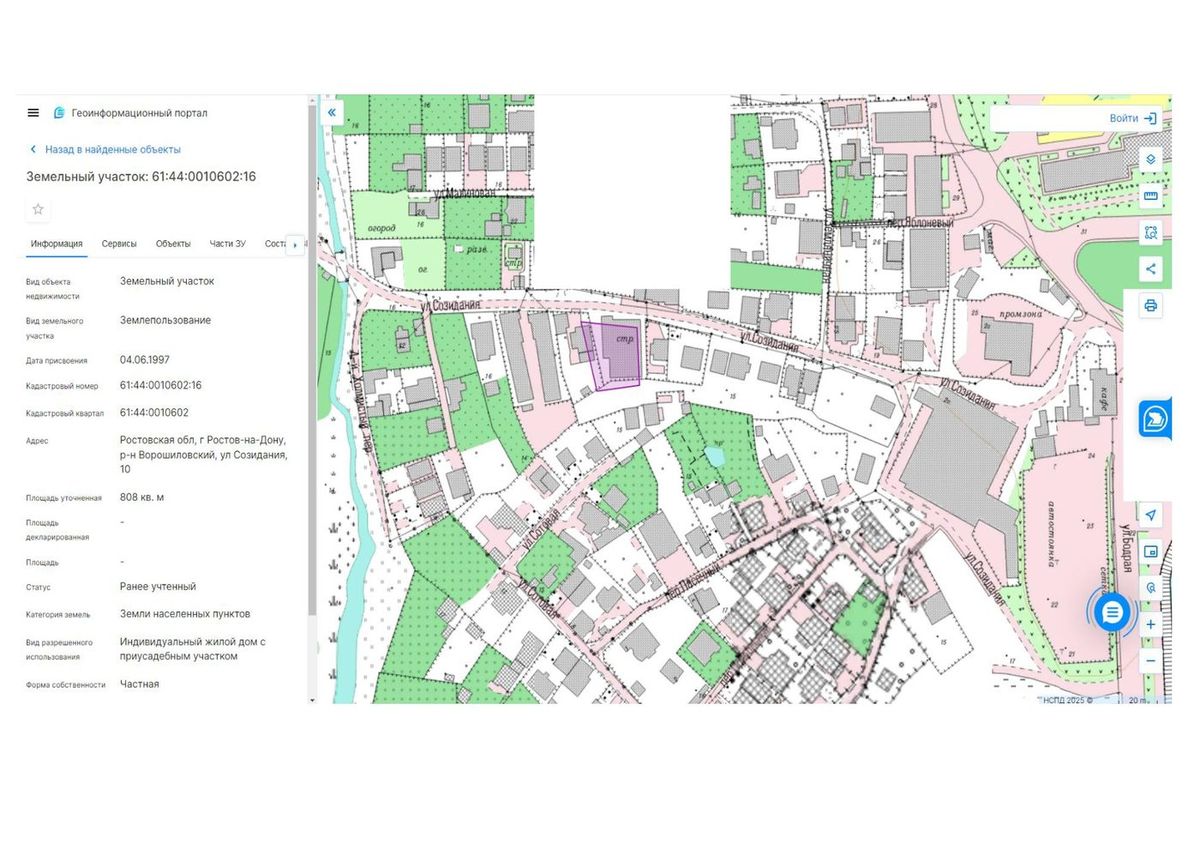The height and width of the screenshot is (849, 1200).
Task: Select the ruler measurement tool
Action: tap(1151, 196)
